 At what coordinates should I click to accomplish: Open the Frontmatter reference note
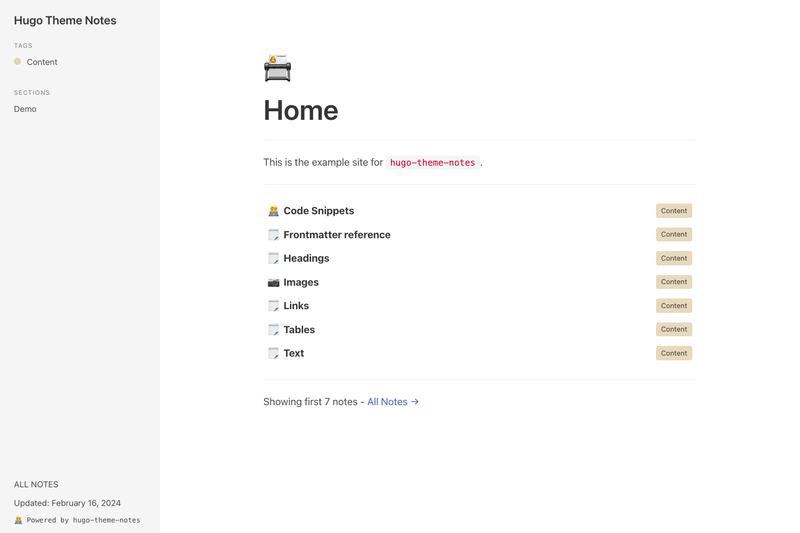pos(337,235)
